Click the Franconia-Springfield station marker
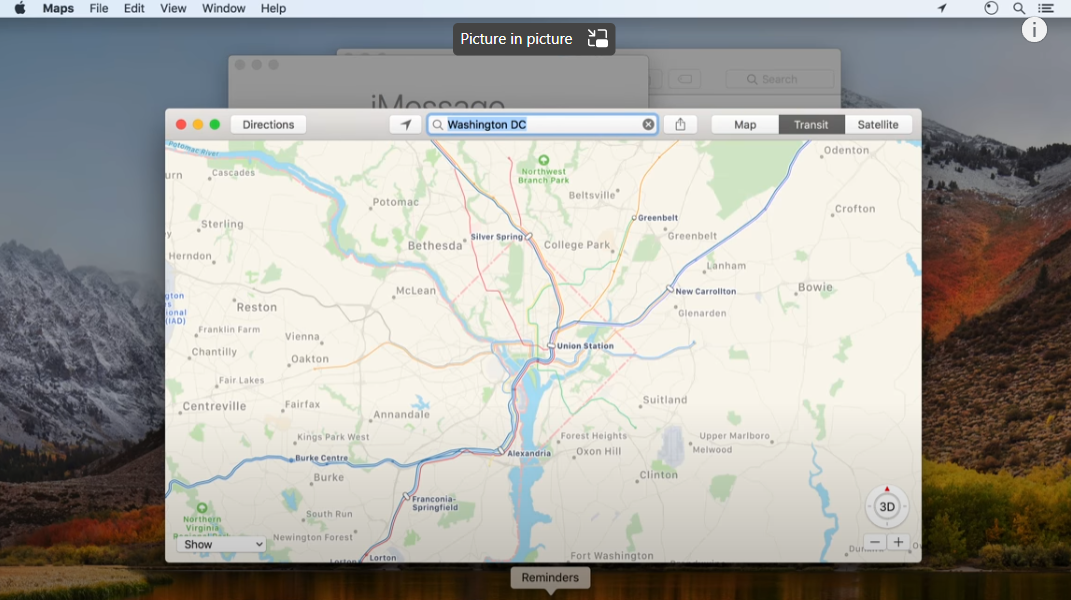The image size is (1071, 600). 406,496
